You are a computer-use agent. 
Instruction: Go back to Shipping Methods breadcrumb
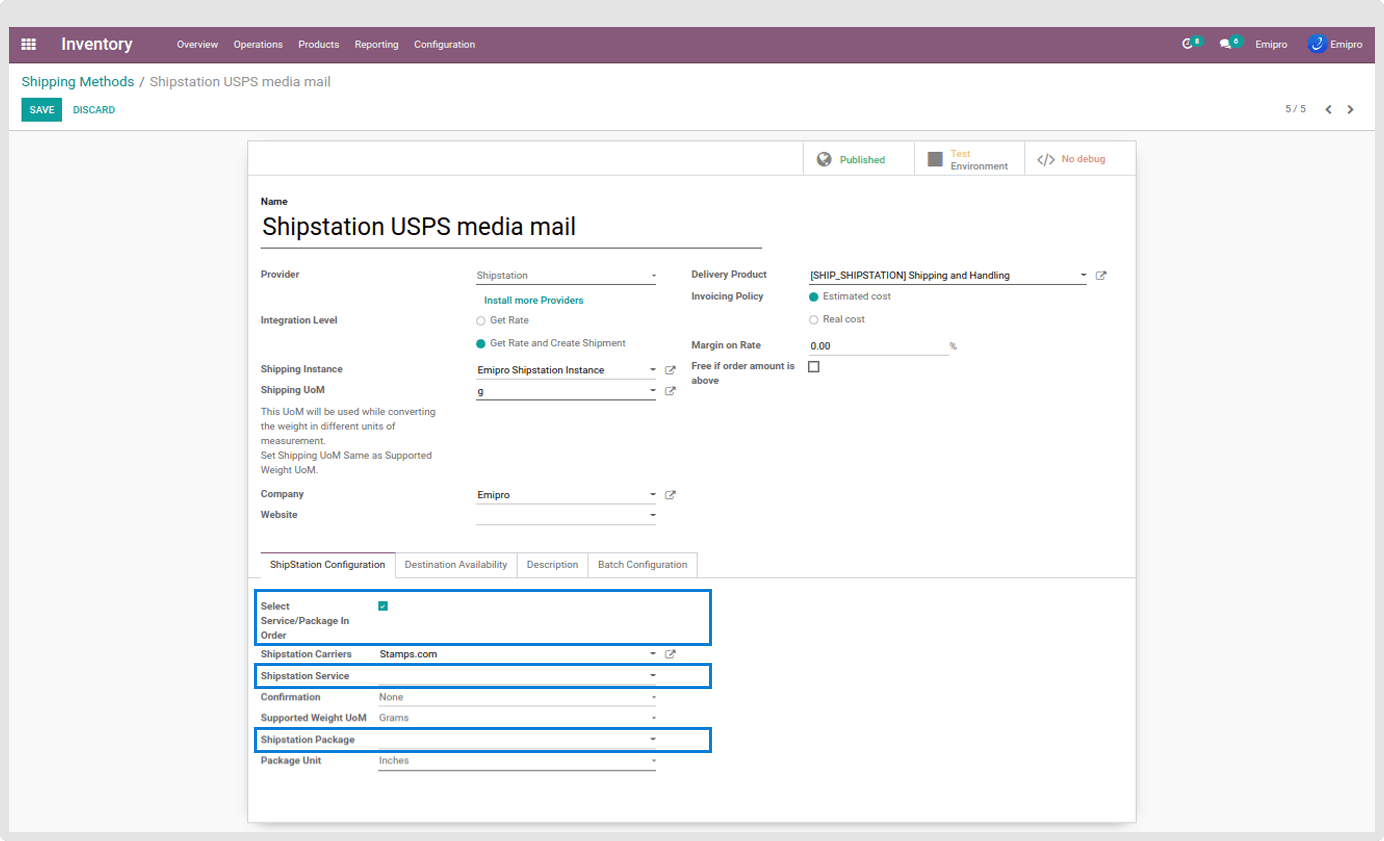pyautogui.click(x=78, y=82)
